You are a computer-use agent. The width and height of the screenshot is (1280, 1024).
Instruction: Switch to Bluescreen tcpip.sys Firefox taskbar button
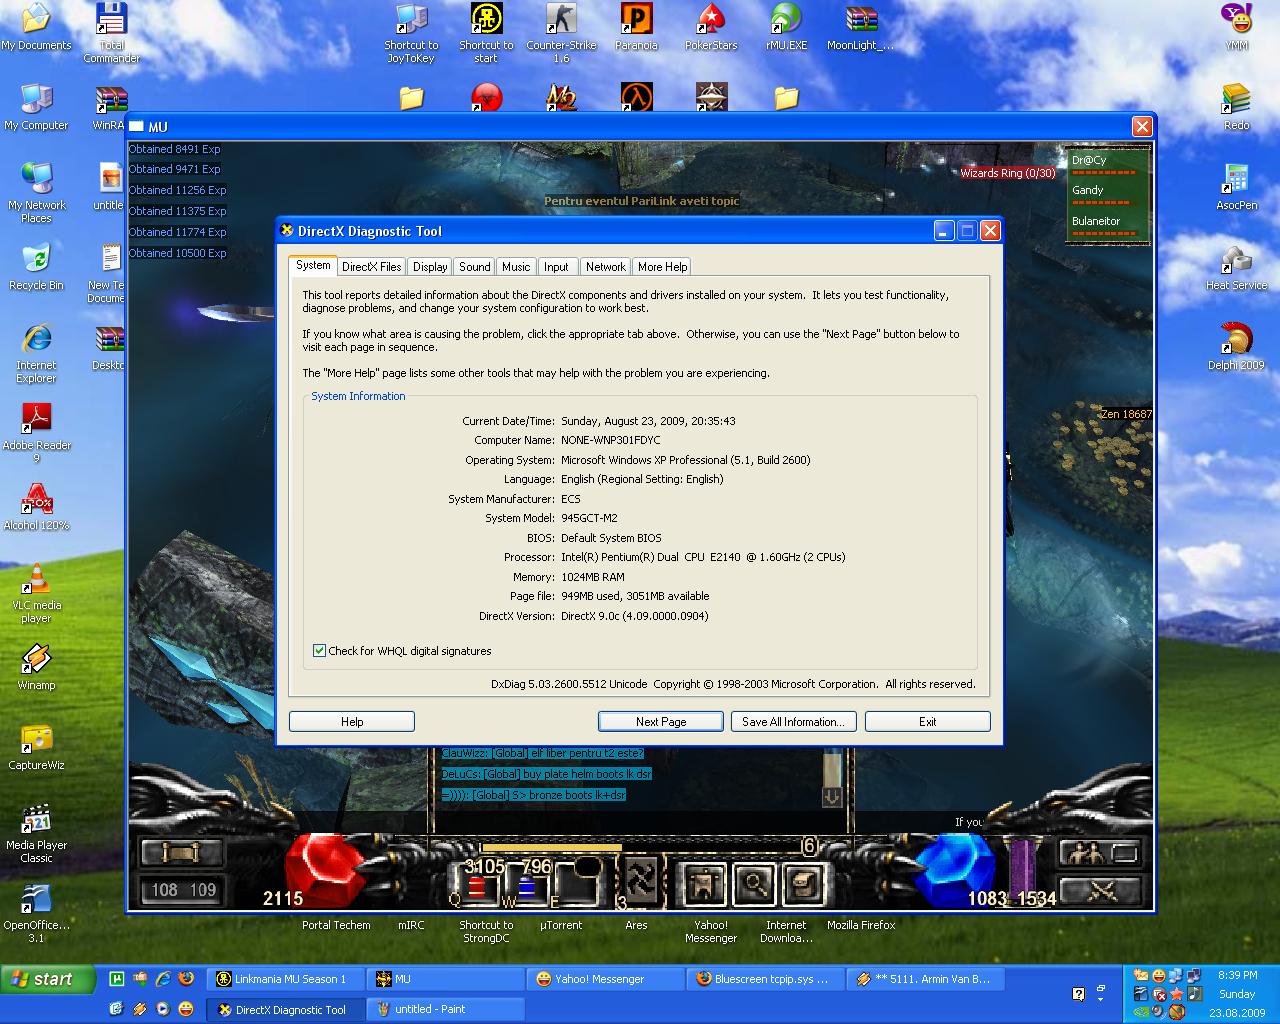tap(765, 979)
